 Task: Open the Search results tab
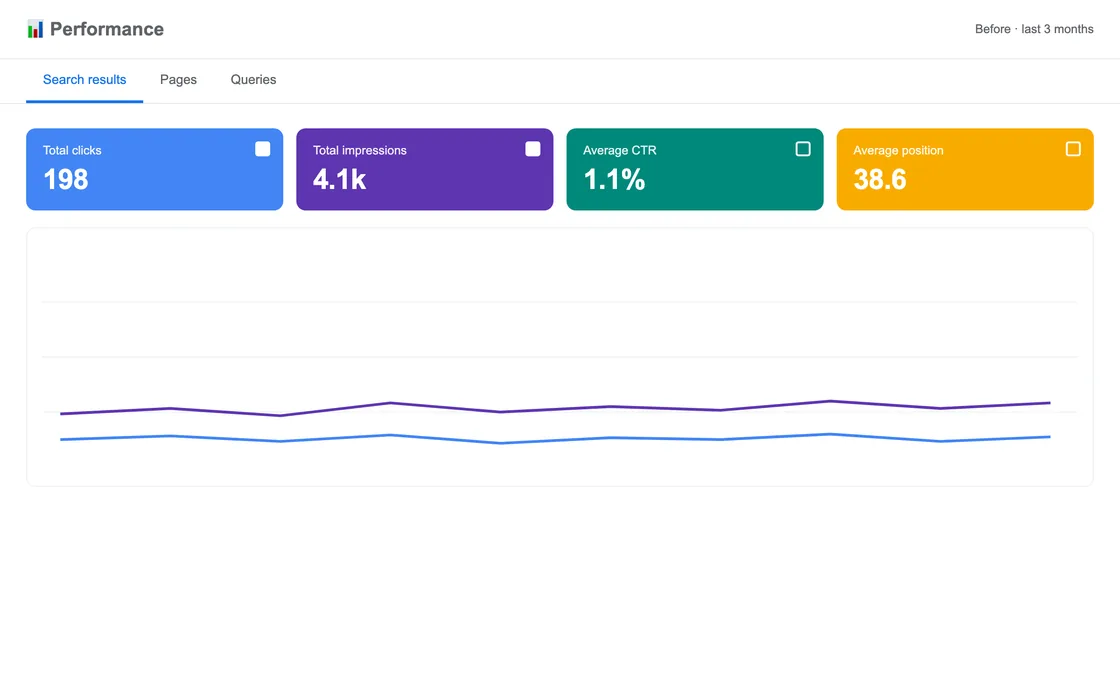coord(84,80)
